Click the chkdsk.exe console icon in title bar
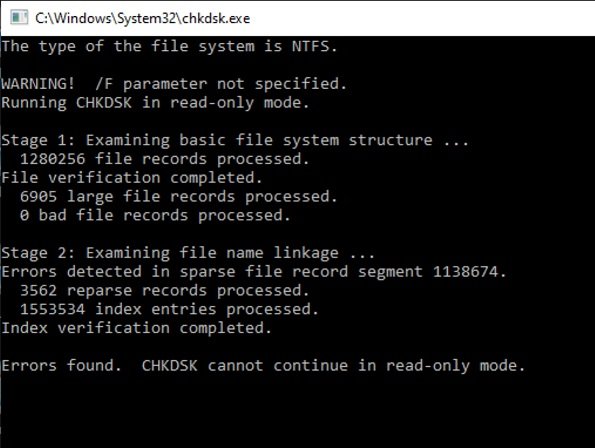This screenshot has height=448, width=595. (x=19, y=18)
